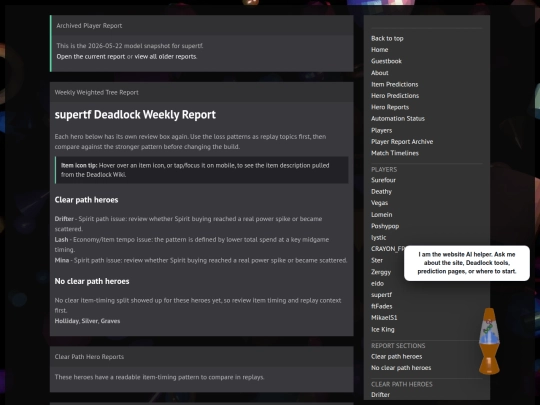
Task: Select player eido
Action: click(x=377, y=283)
